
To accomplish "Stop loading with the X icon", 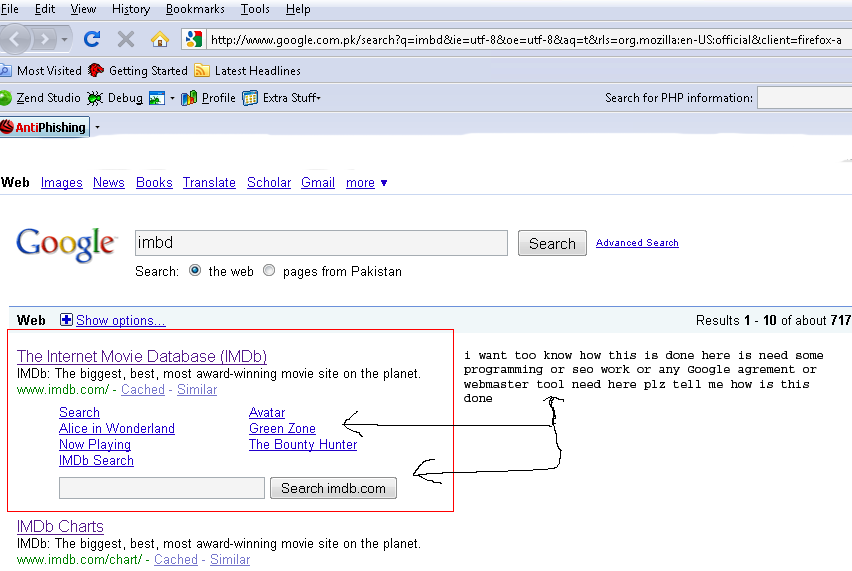I will 126,39.
